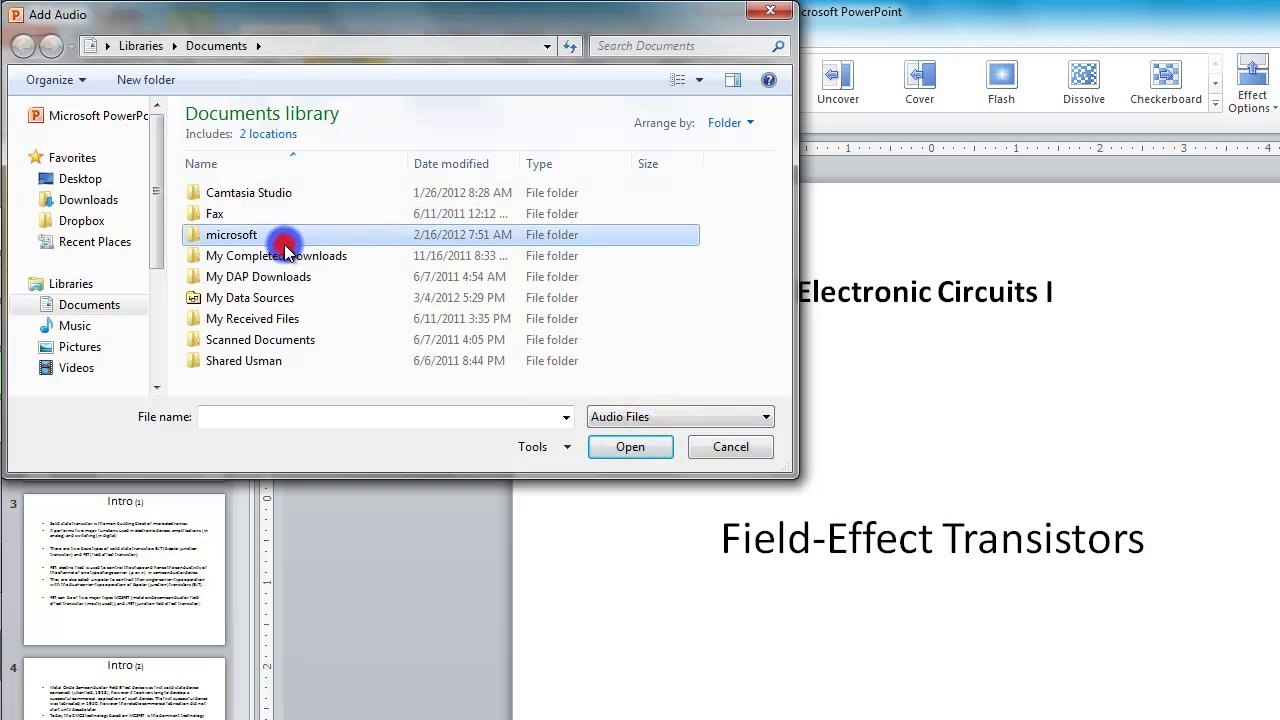Screen dimensions: 1280x720
Task: Sort by Type column header
Action: (576, 164)
